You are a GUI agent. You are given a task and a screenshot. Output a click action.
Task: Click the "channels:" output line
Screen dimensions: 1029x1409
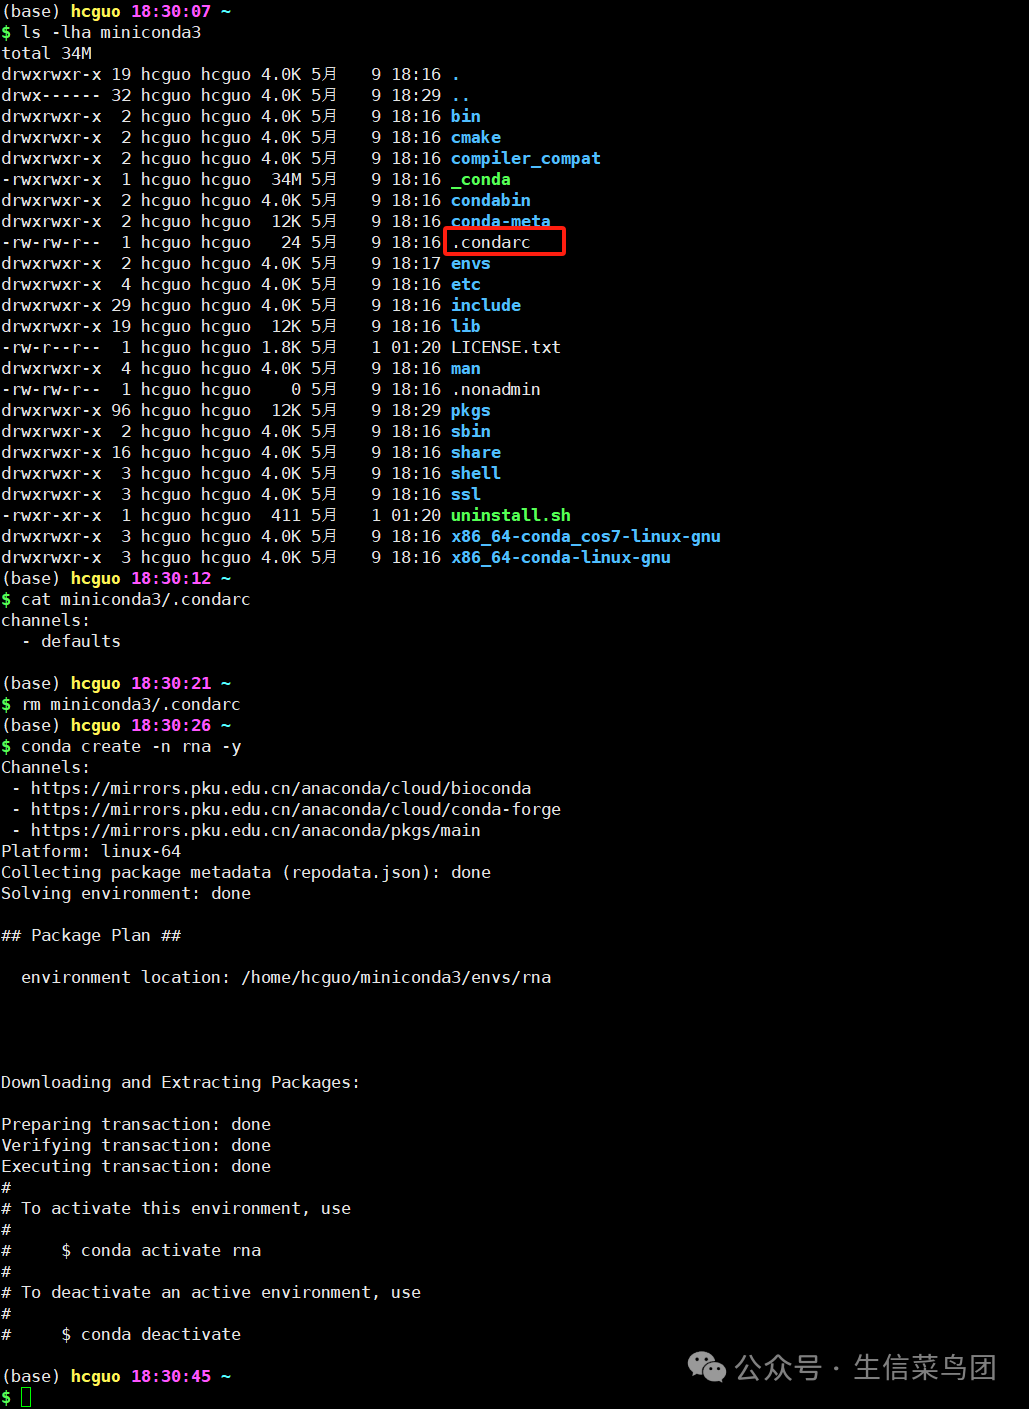46,620
